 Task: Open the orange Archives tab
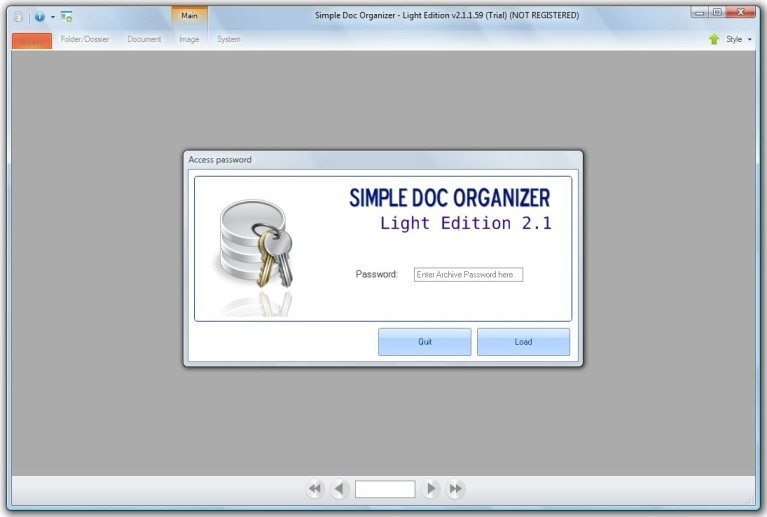32,41
